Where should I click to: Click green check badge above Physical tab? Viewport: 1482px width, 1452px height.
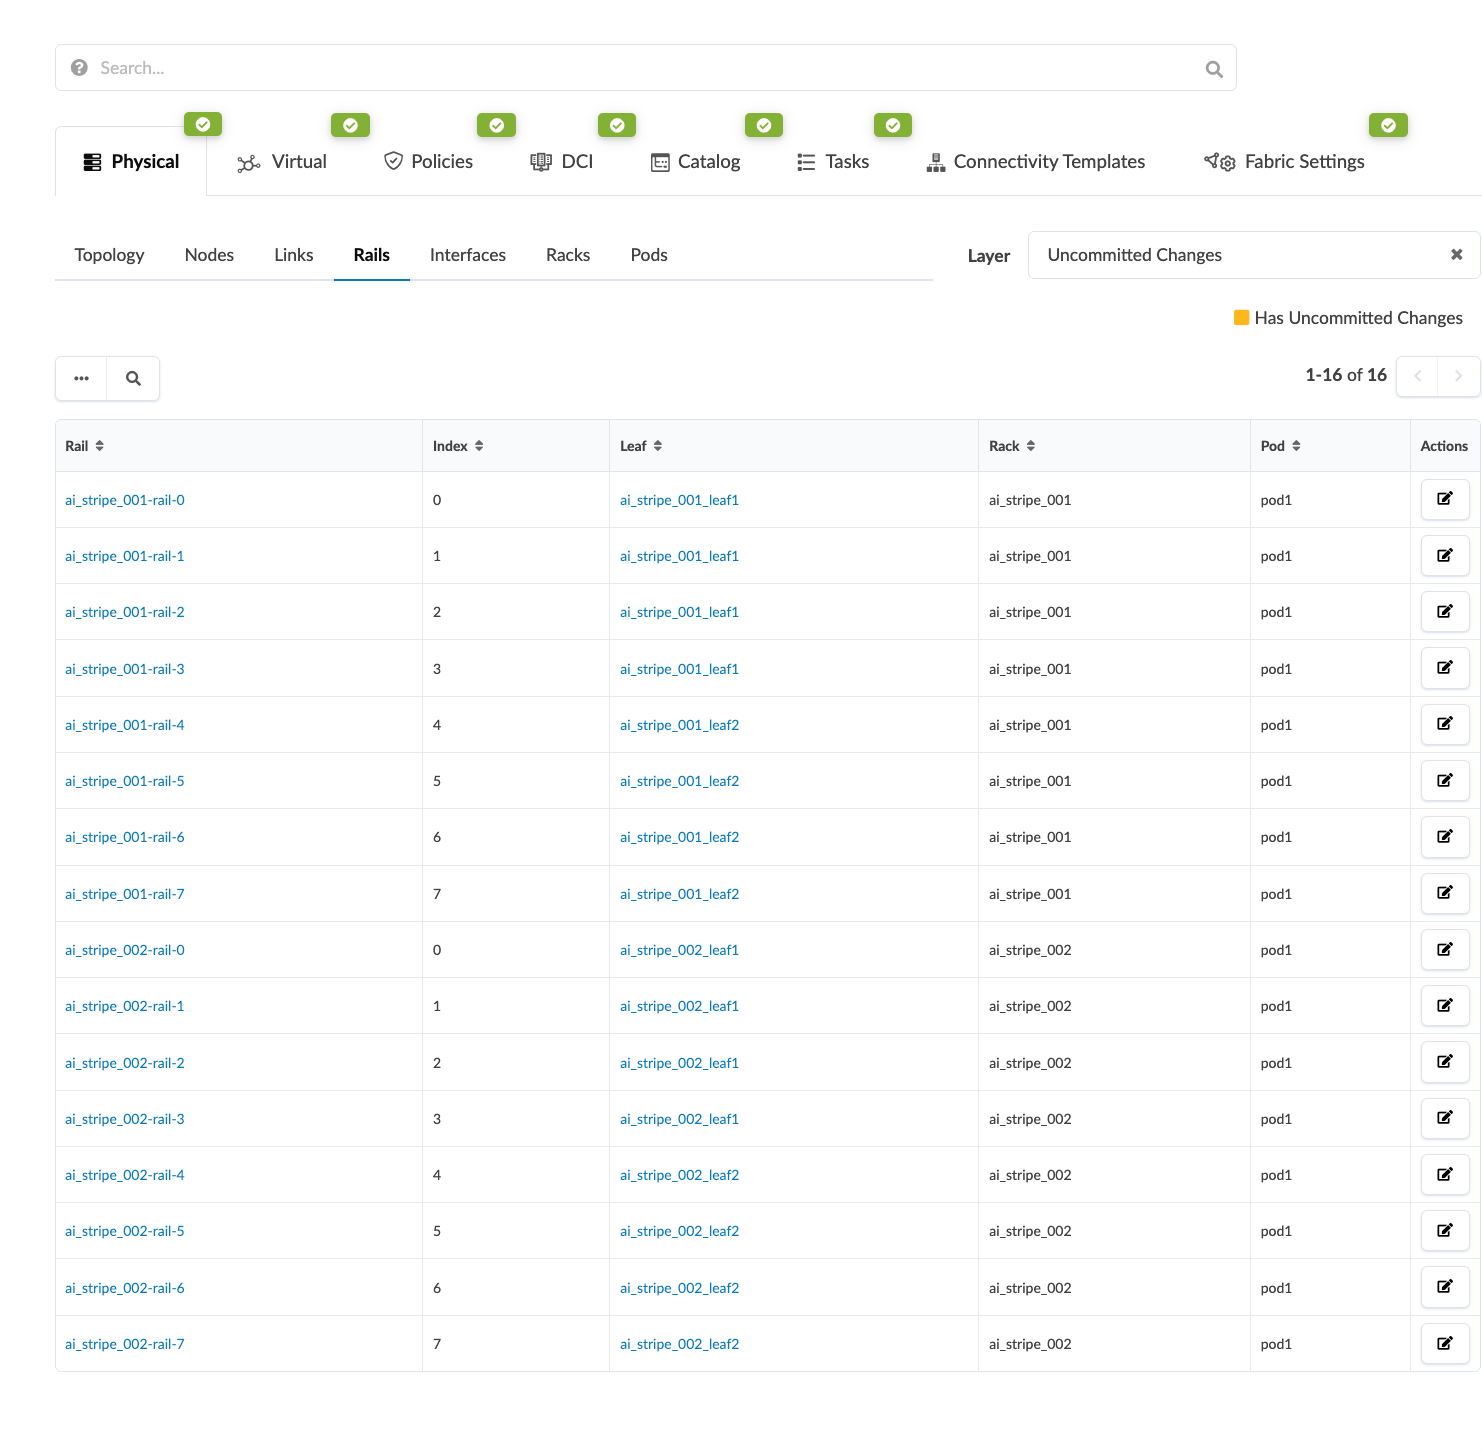(x=203, y=124)
